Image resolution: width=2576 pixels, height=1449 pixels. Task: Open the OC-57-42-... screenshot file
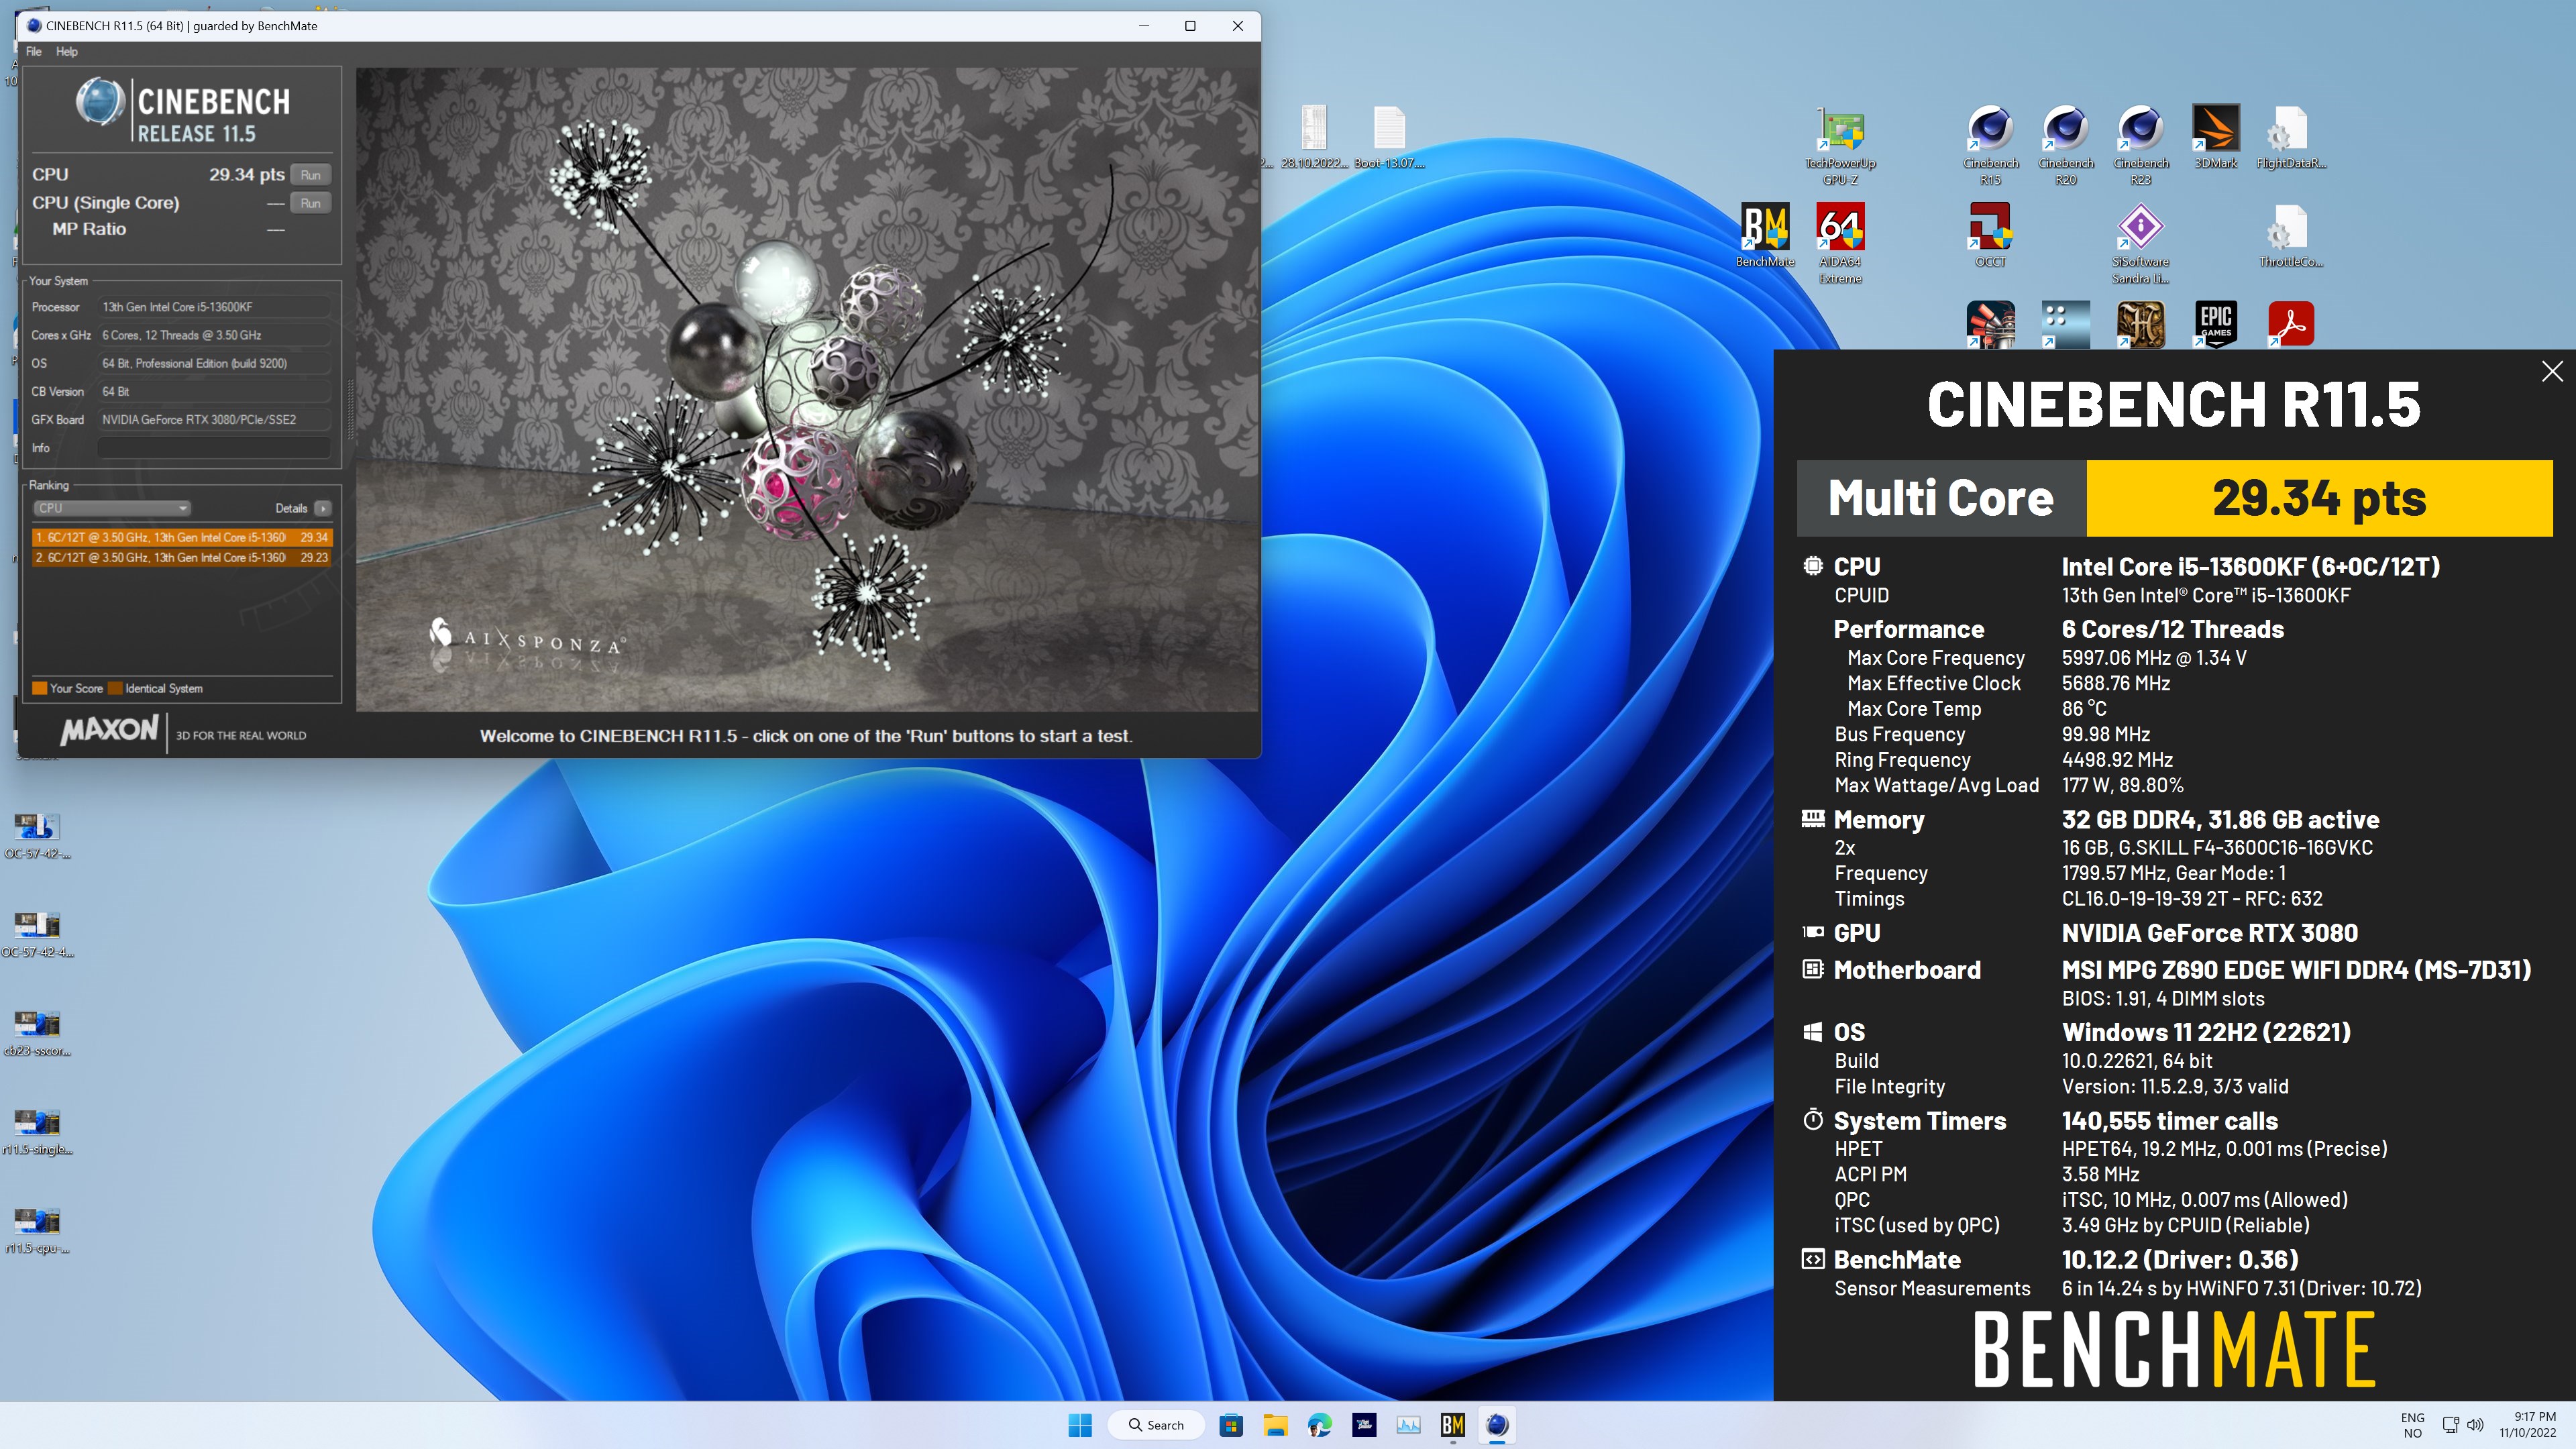click(37, 835)
